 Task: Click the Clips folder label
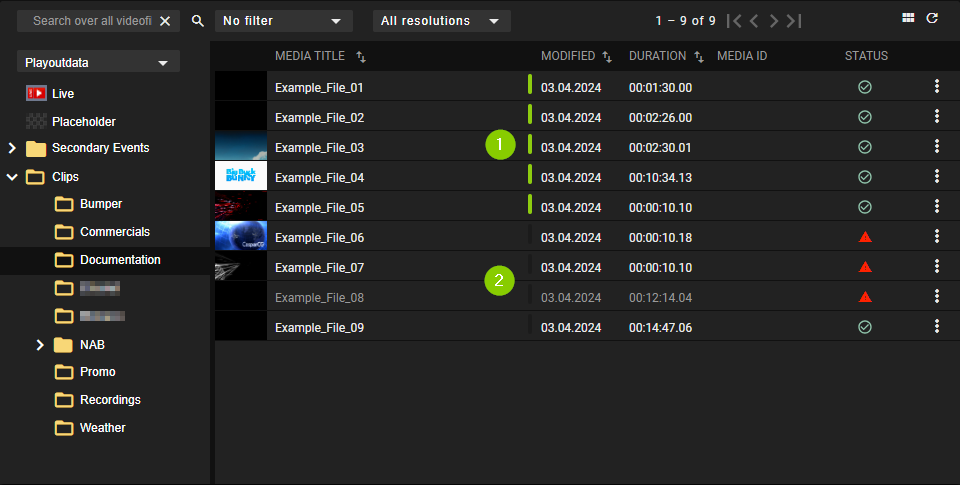pyautogui.click(x=65, y=177)
